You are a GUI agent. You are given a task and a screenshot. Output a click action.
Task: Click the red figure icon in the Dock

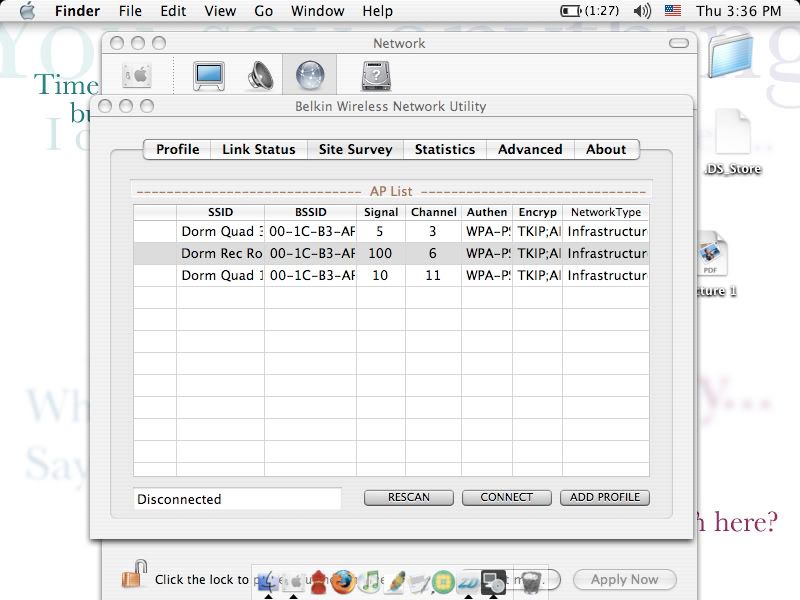(x=319, y=582)
